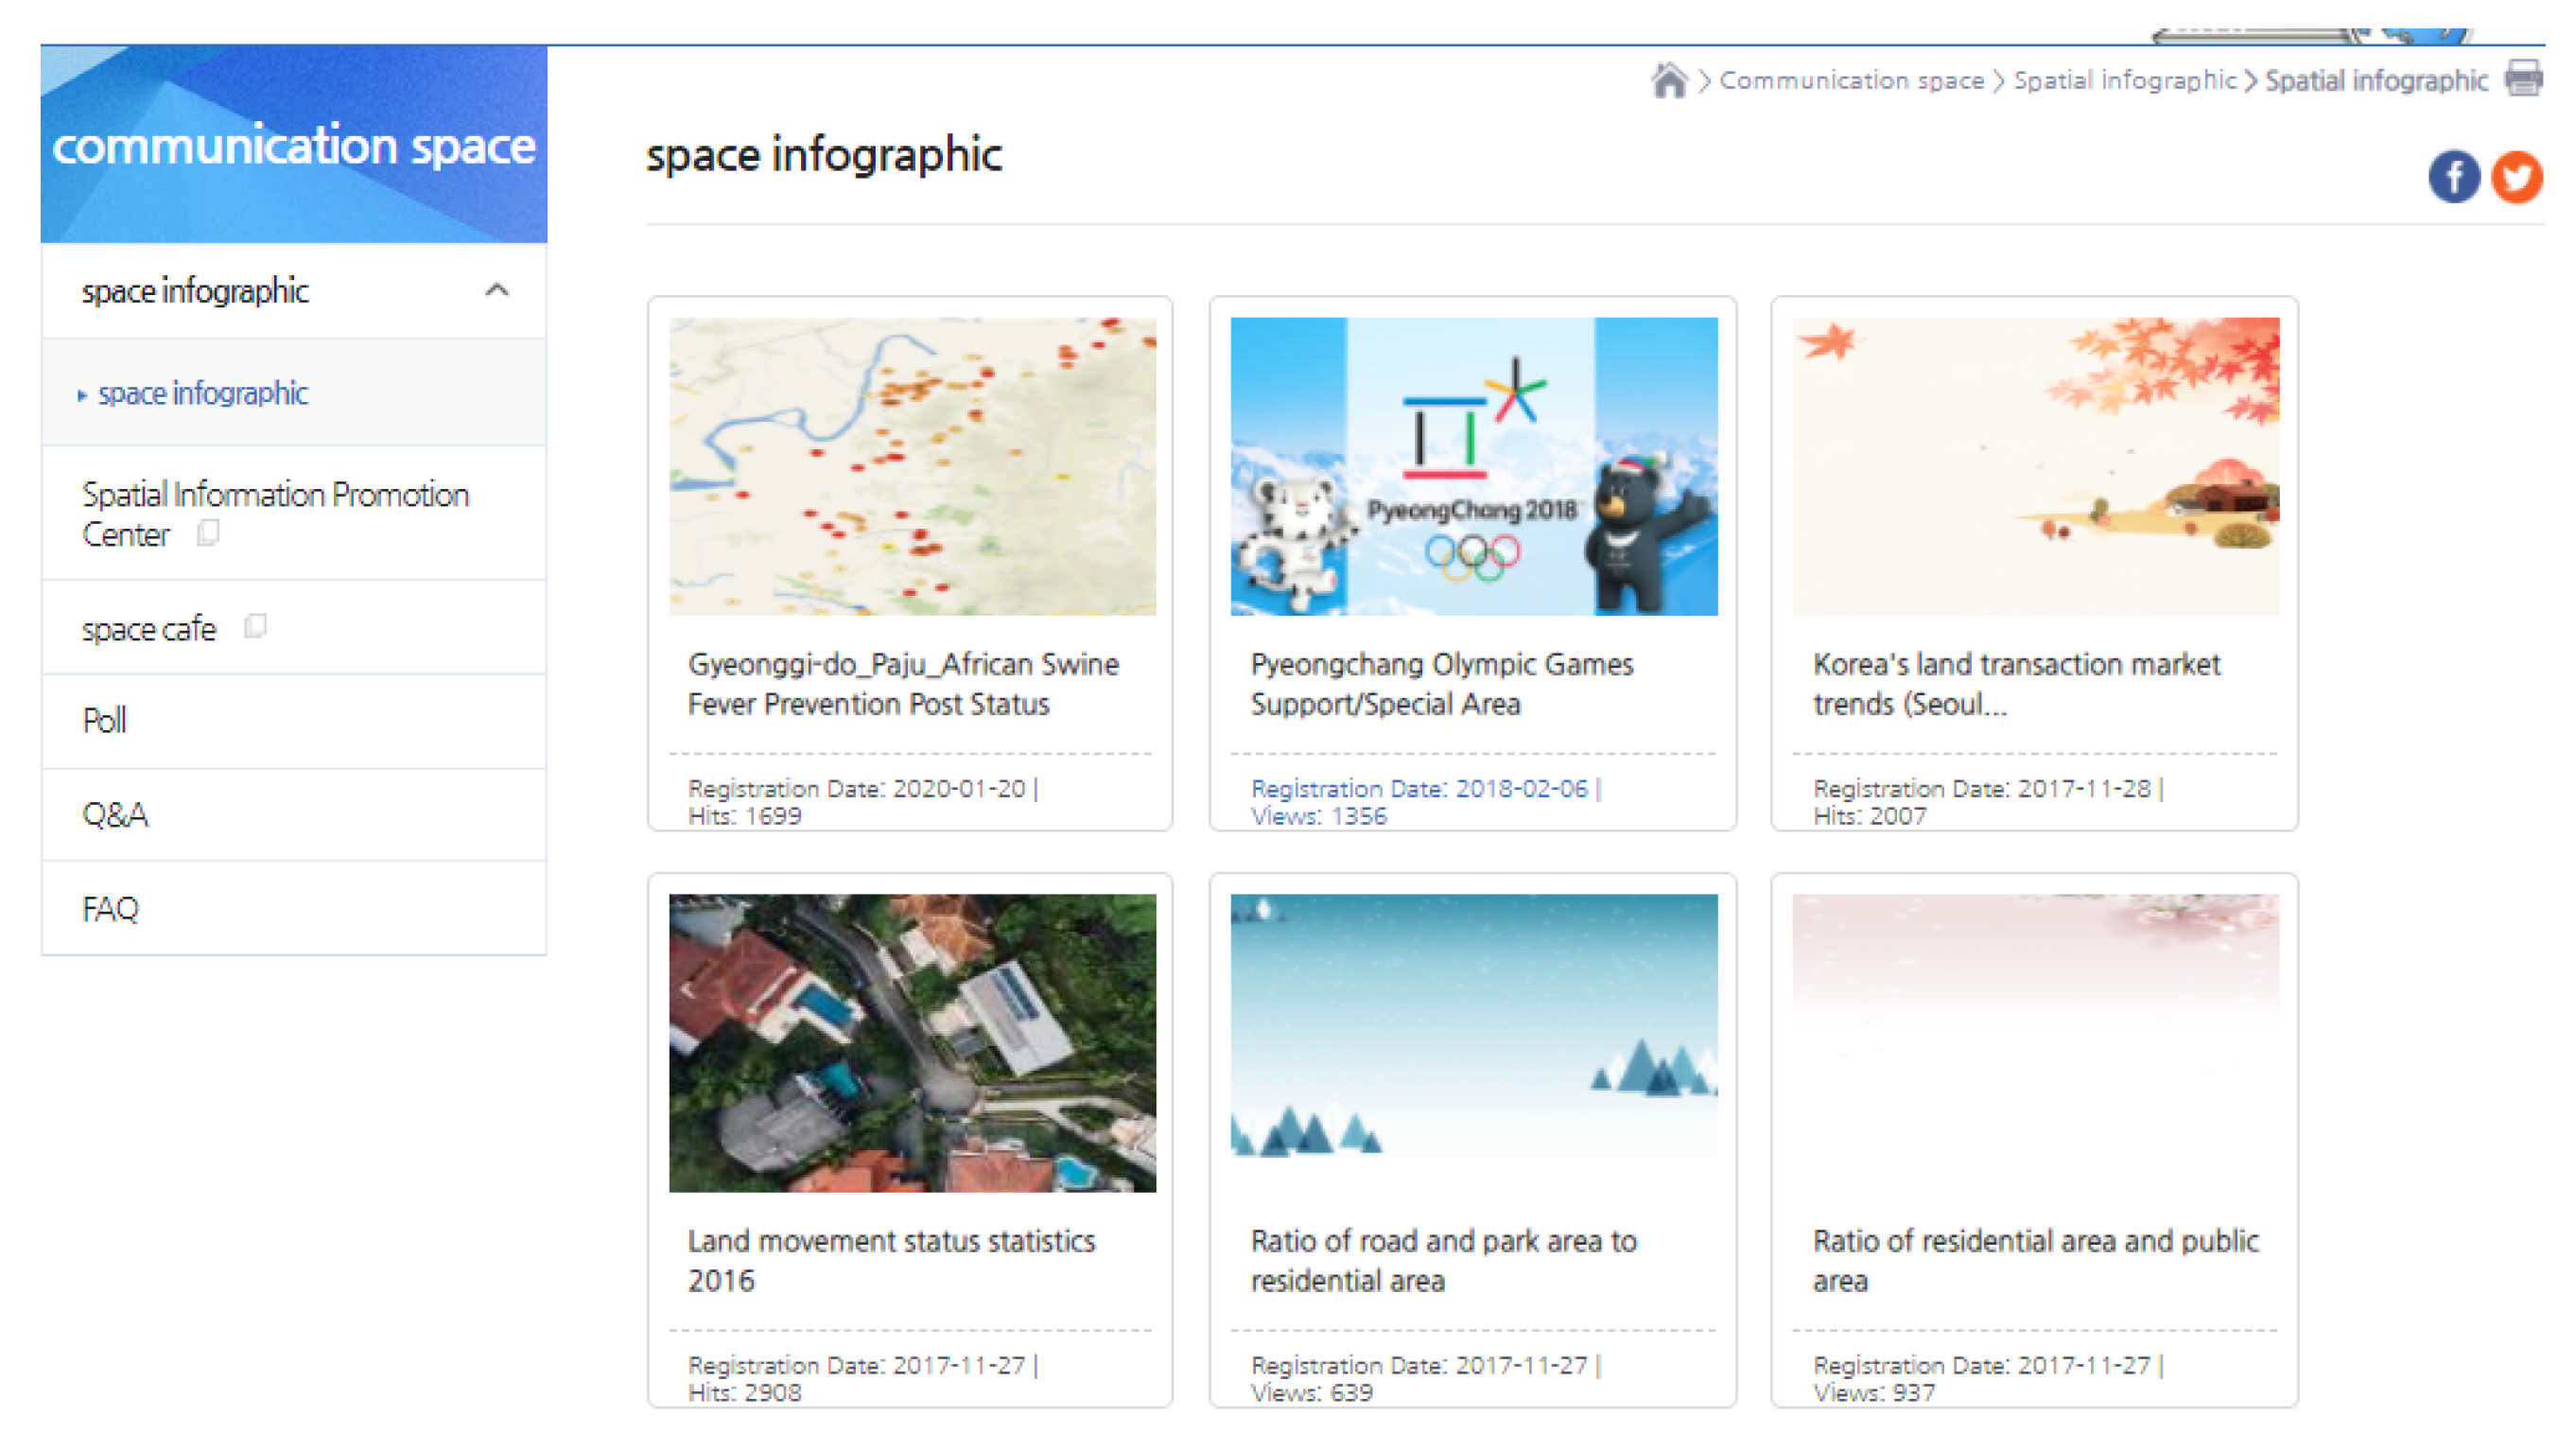The height and width of the screenshot is (1450, 2576).
Task: Share page on Facebook
Action: (x=2453, y=177)
